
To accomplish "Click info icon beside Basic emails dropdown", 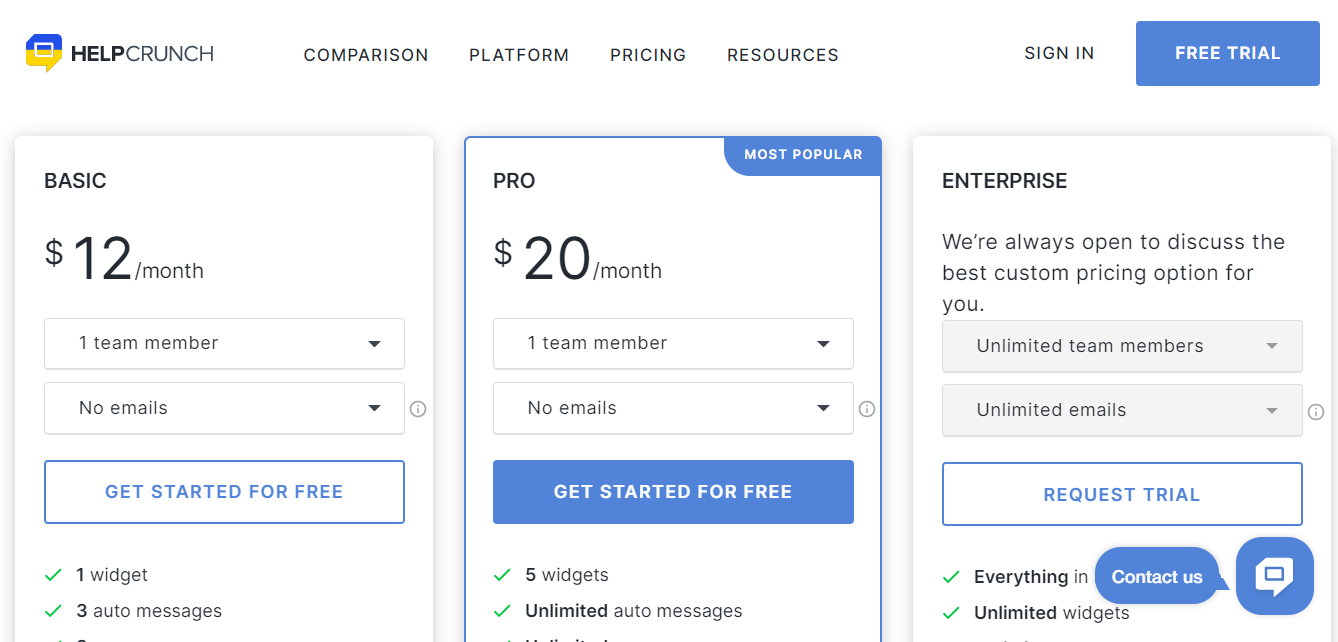I will (418, 409).
